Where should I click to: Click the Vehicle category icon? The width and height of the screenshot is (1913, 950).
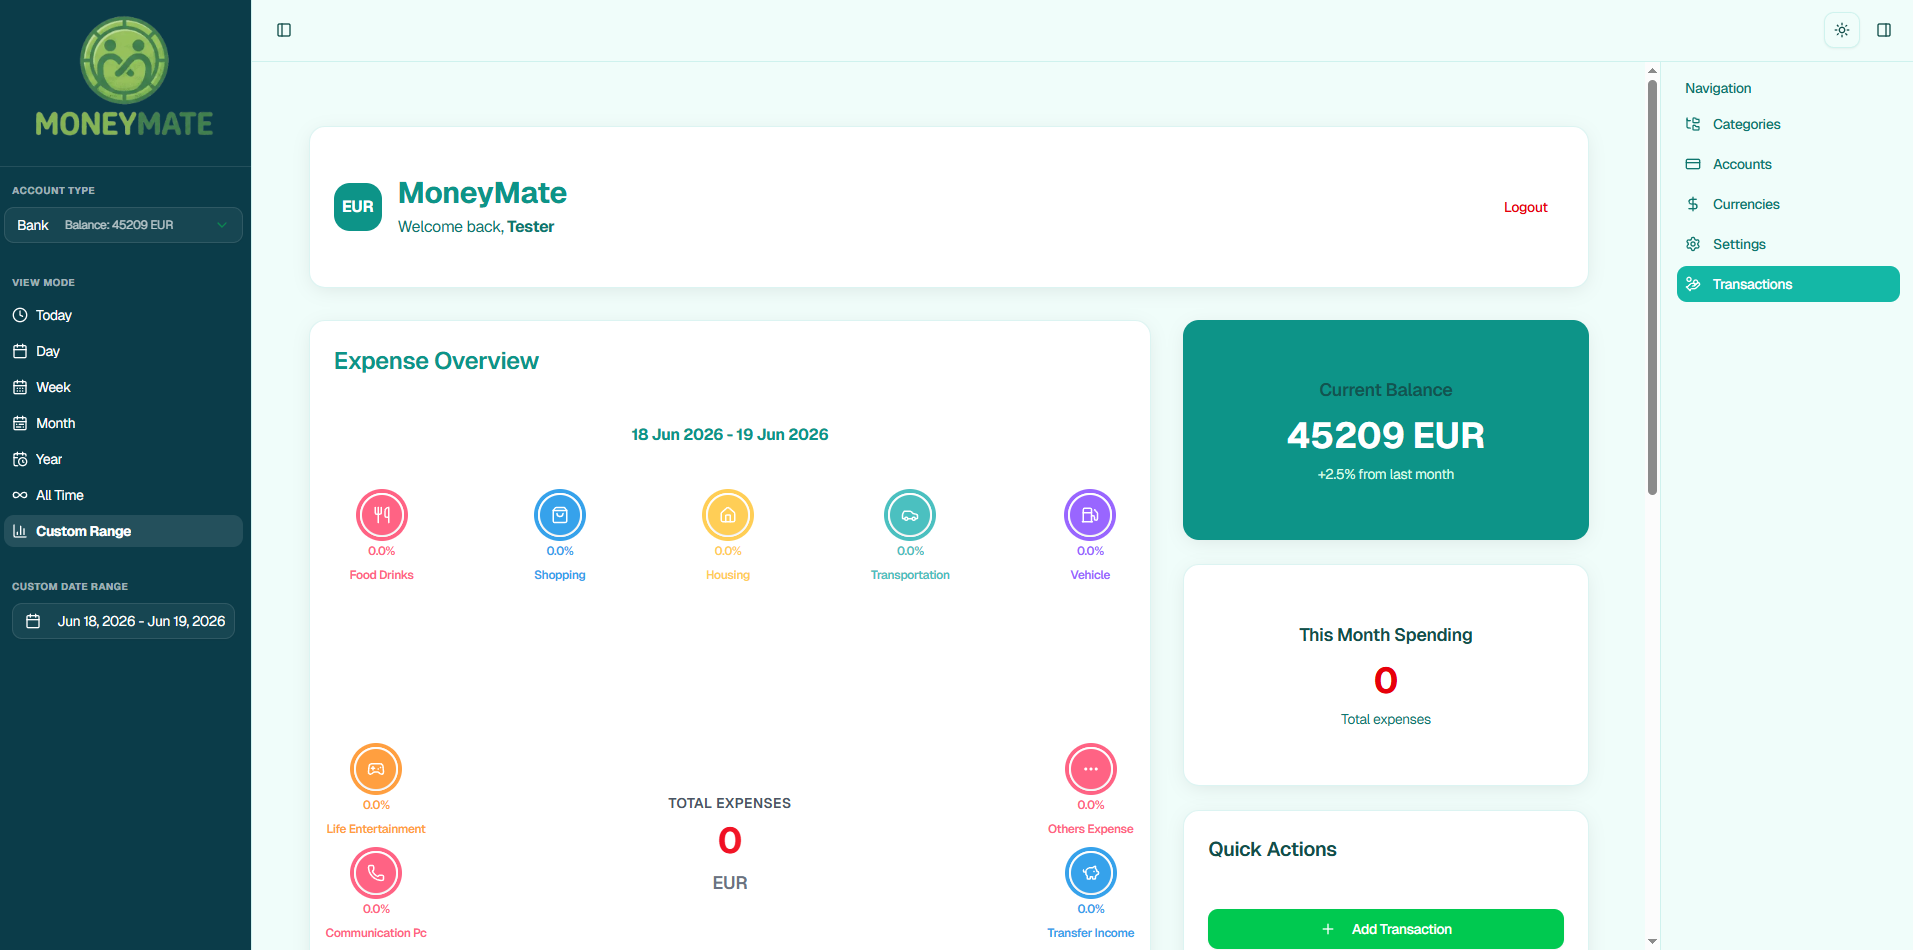(x=1090, y=515)
